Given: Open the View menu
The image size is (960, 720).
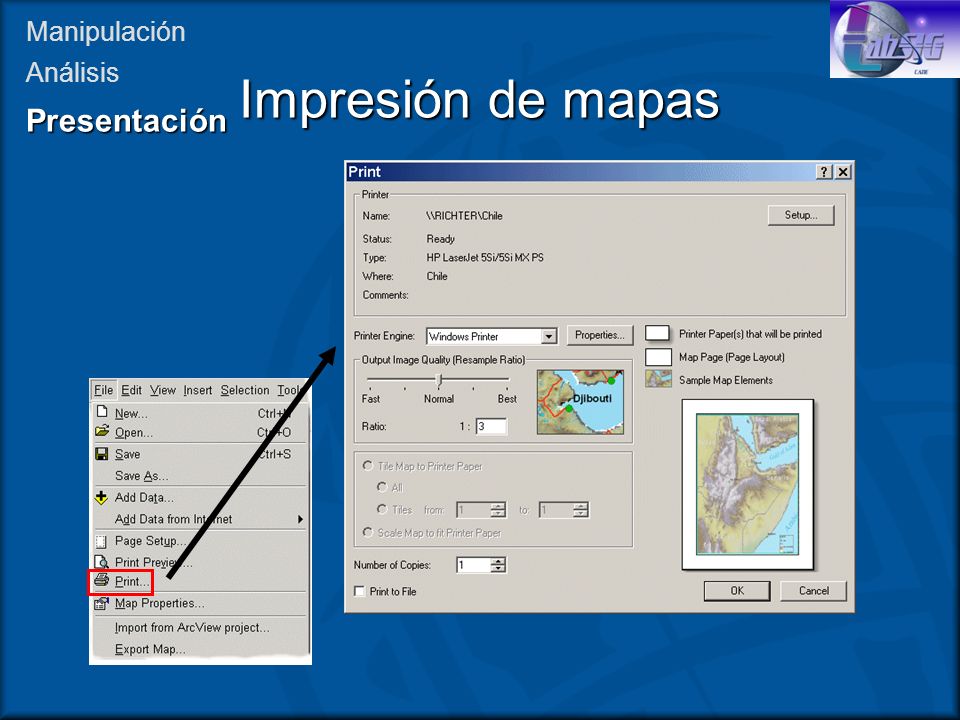Looking at the screenshot, I should pos(162,390).
